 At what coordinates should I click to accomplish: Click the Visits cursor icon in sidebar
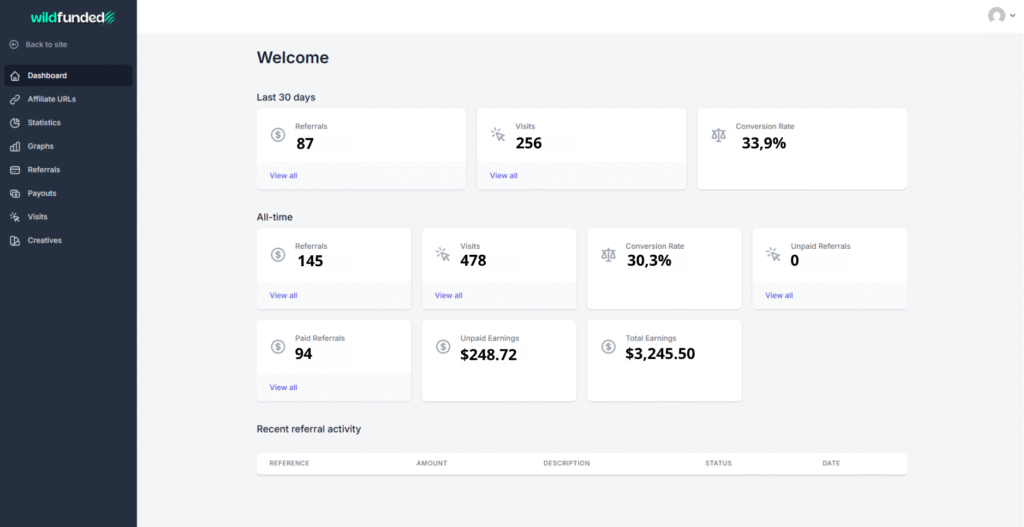[15, 217]
